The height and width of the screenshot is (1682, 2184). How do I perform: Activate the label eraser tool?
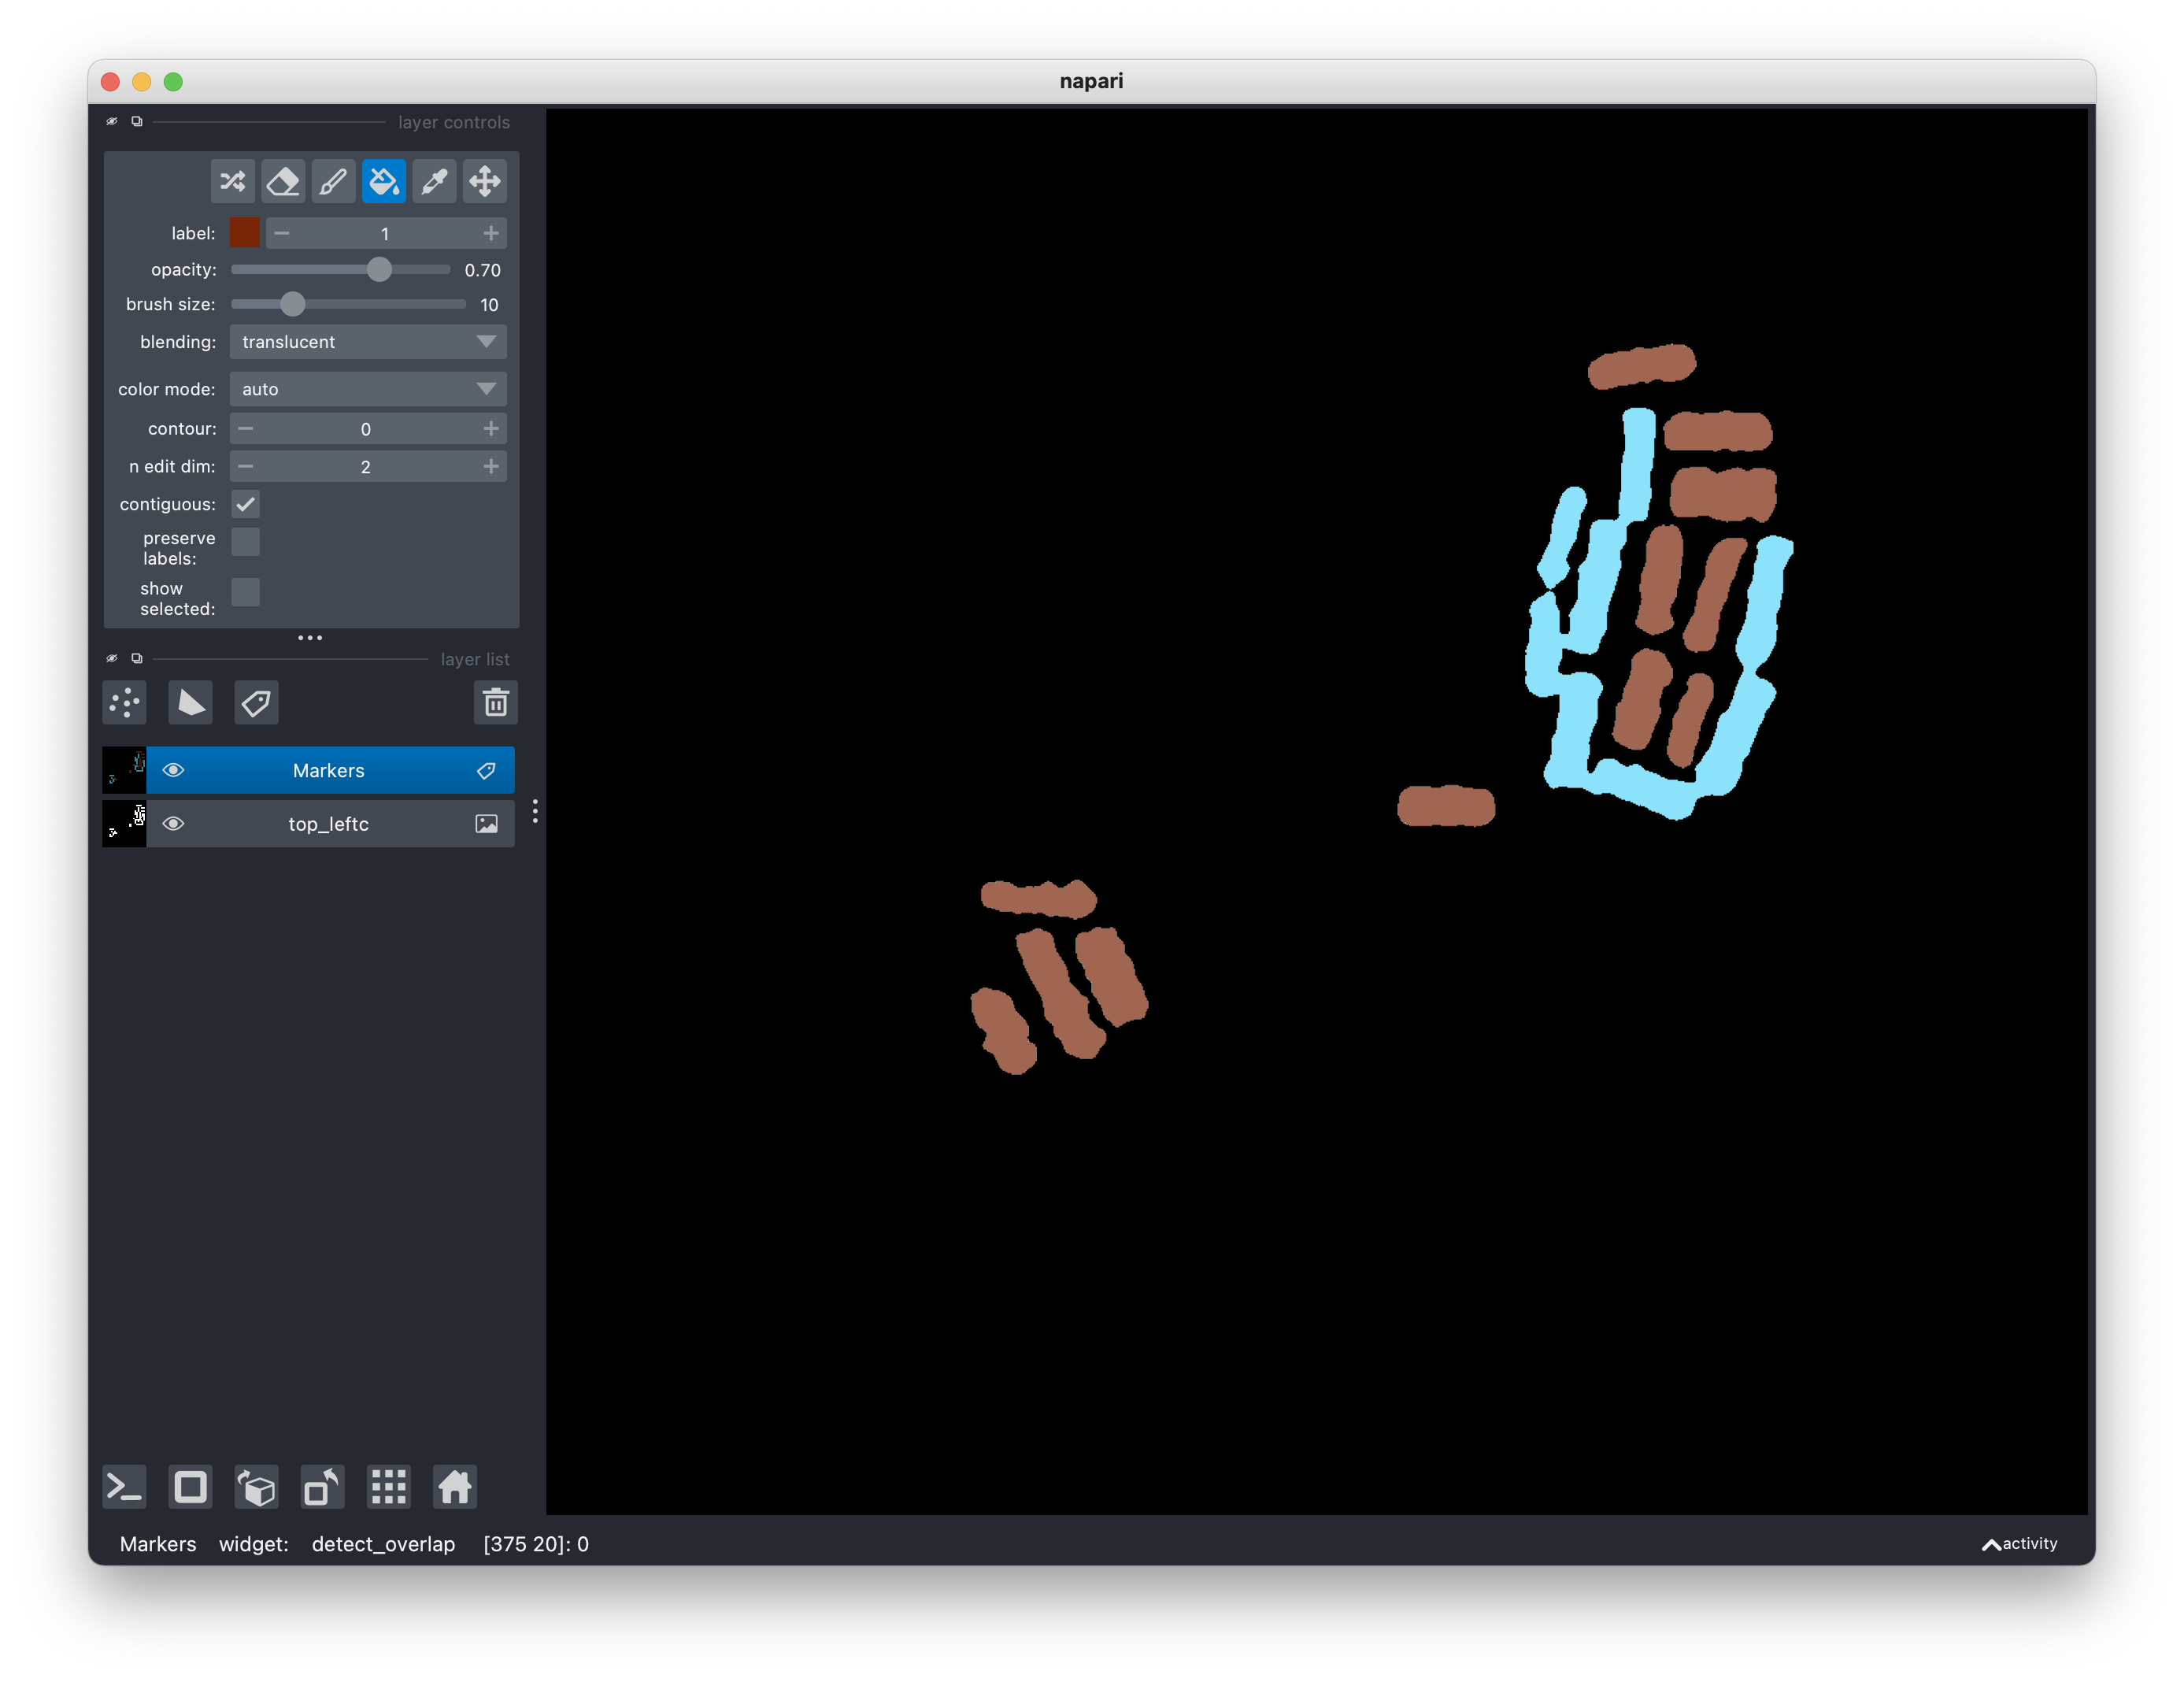283,181
